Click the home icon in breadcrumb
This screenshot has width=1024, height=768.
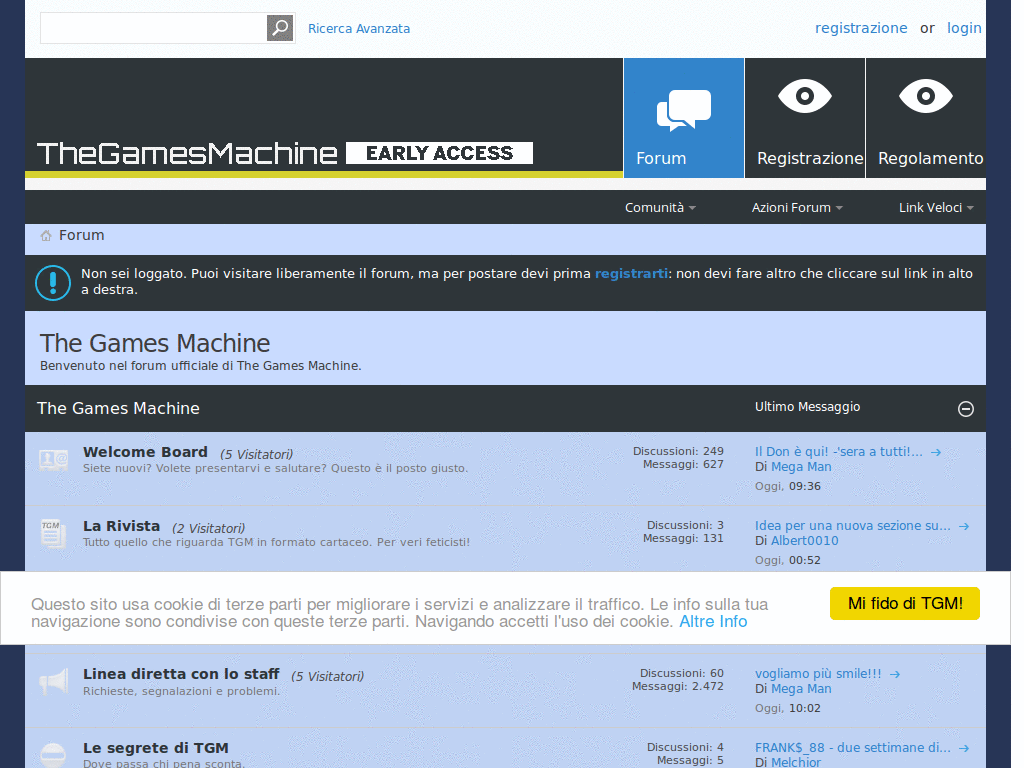[x=46, y=236]
